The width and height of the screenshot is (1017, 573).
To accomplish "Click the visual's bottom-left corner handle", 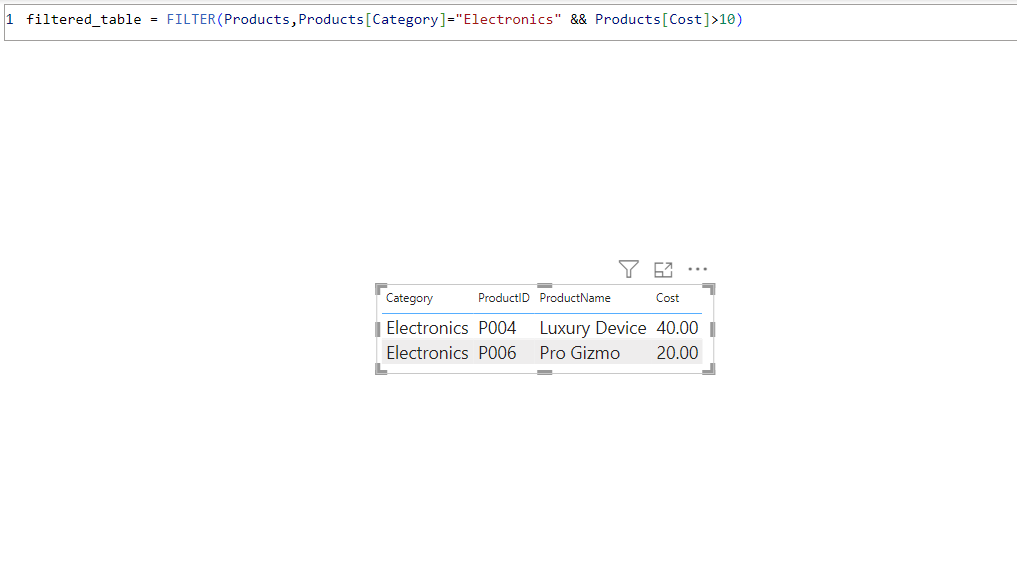I will pos(381,369).
